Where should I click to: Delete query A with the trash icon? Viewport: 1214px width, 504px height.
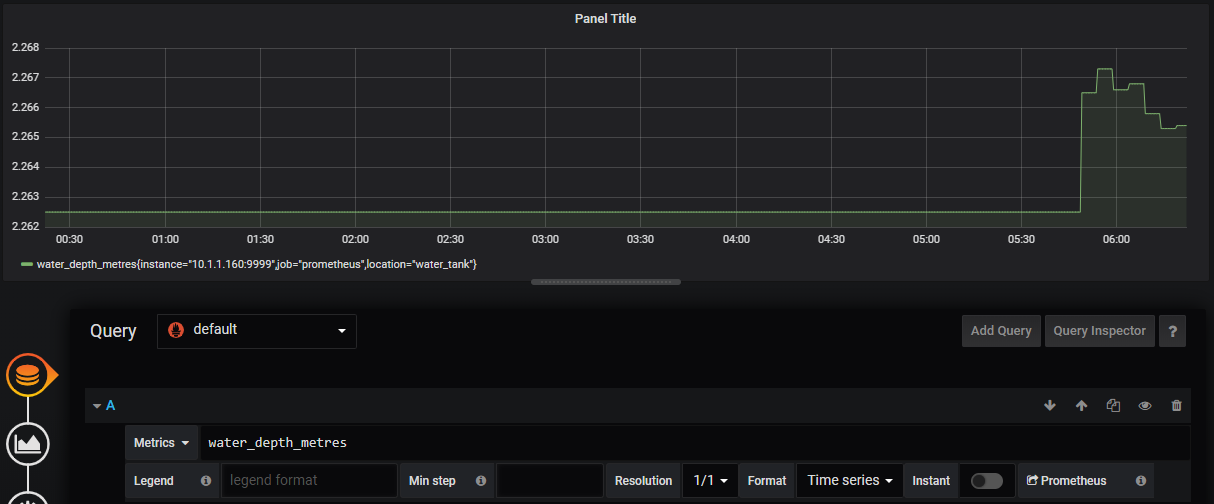1176,405
